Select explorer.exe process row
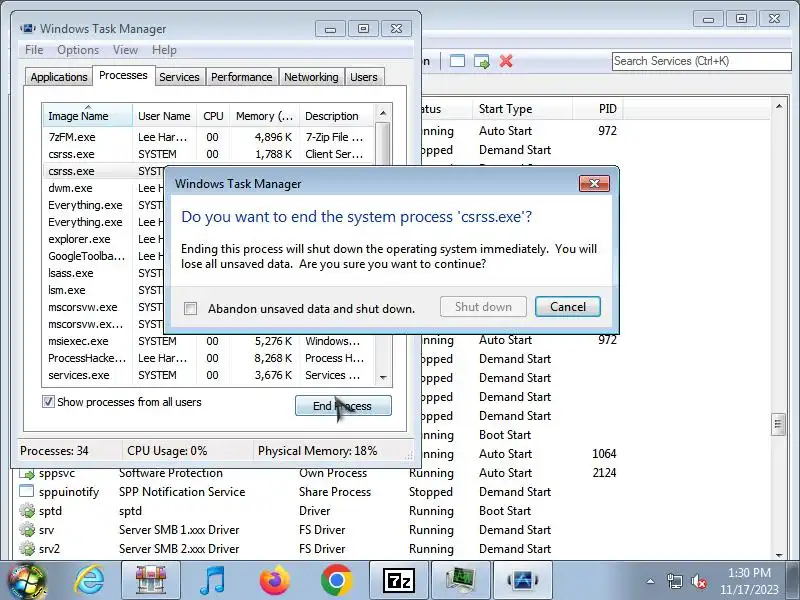 coord(104,239)
